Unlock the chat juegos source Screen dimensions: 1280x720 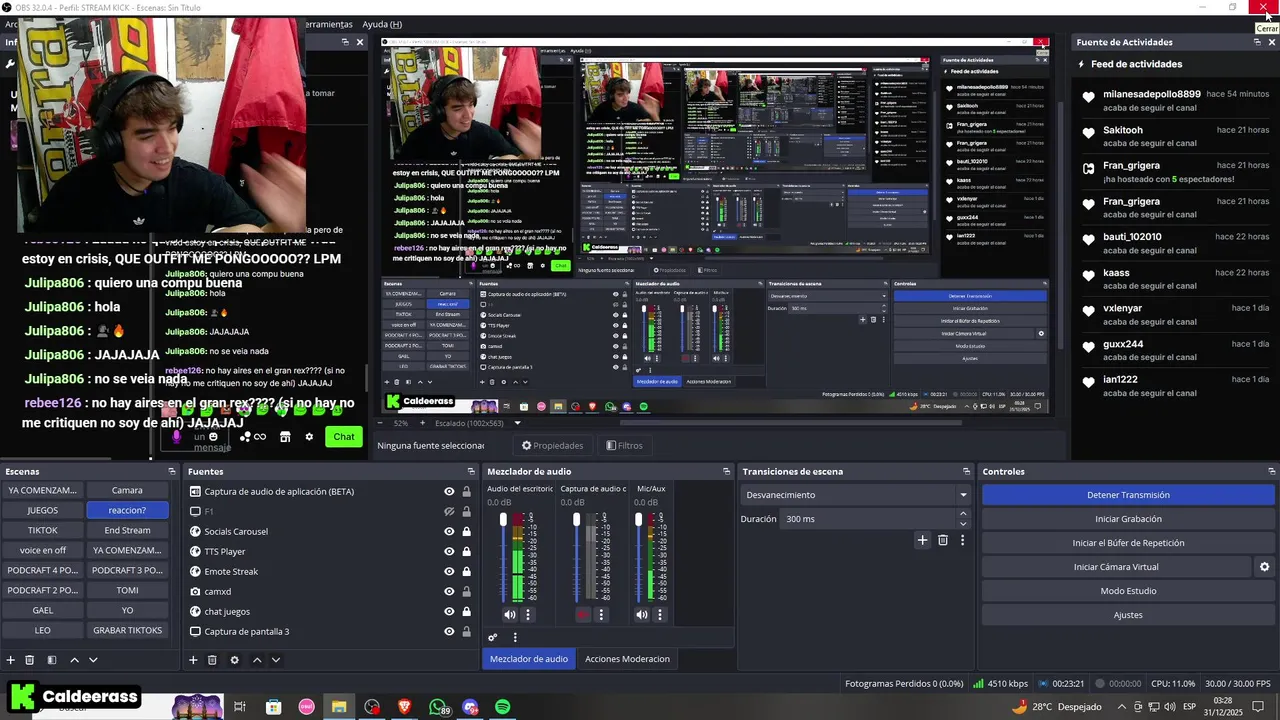coord(466,611)
